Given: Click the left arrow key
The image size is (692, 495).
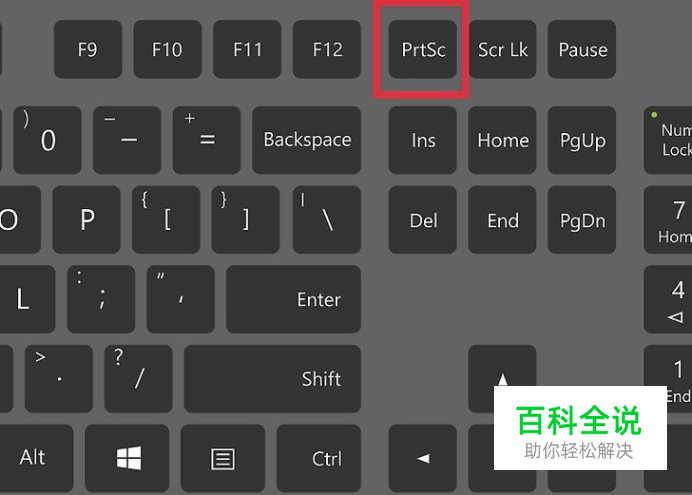Looking at the screenshot, I should pos(422,458).
